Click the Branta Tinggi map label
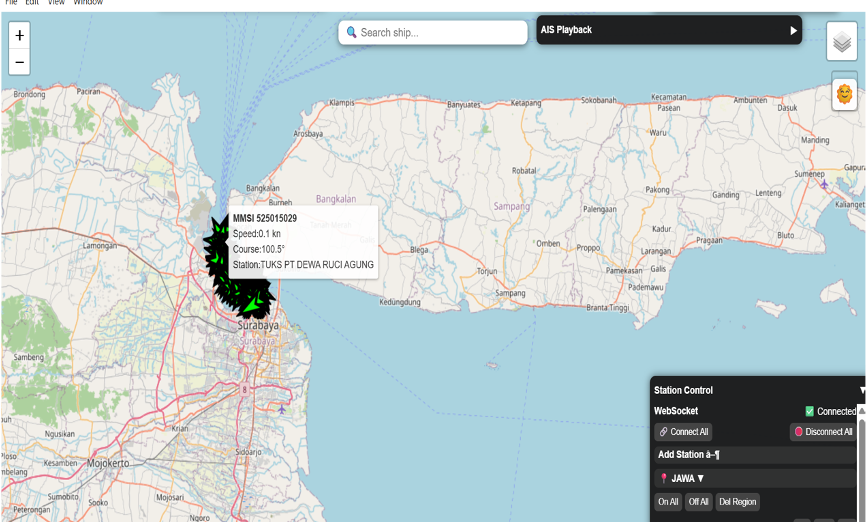Viewport: 866px width, 522px height. (608, 308)
